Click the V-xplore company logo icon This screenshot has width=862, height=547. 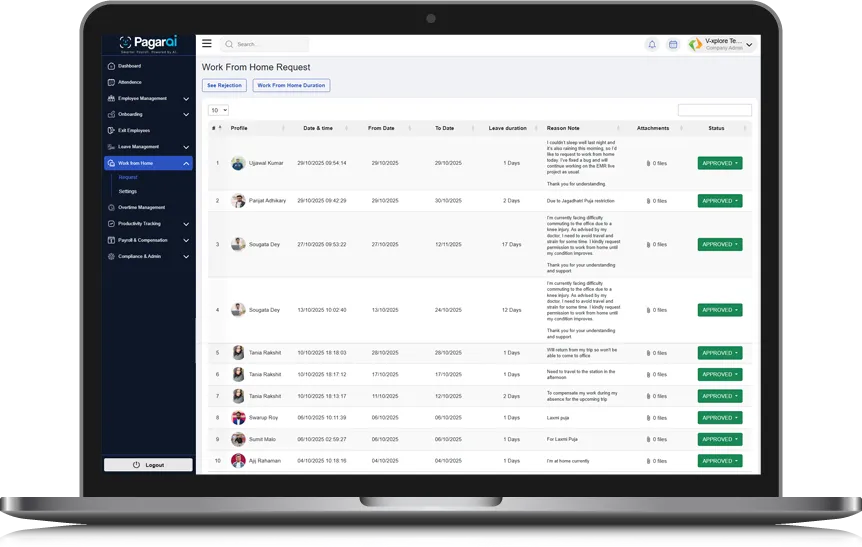(695, 44)
